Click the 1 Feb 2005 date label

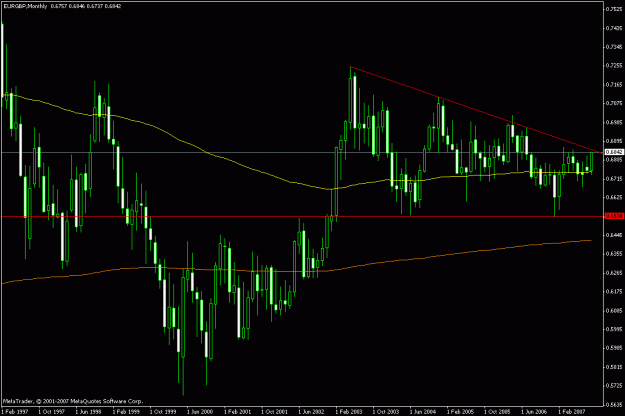(x=460, y=412)
